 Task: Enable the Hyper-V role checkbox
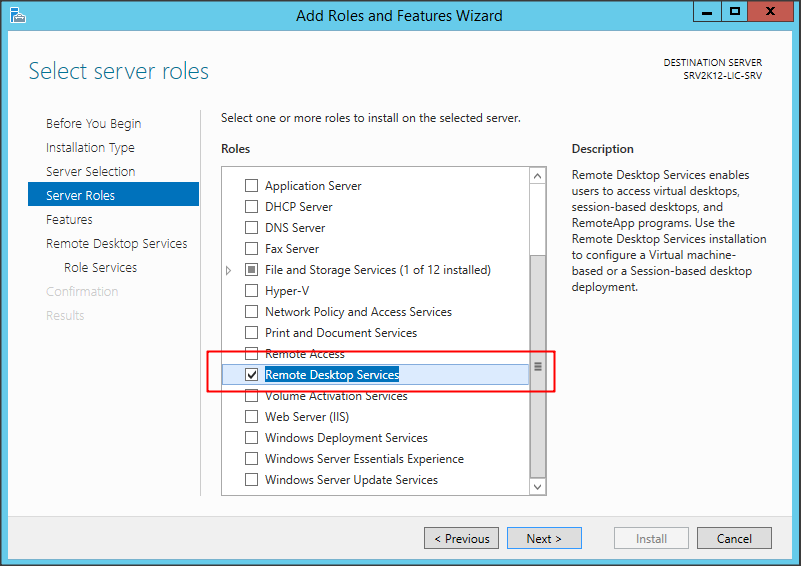pos(252,291)
